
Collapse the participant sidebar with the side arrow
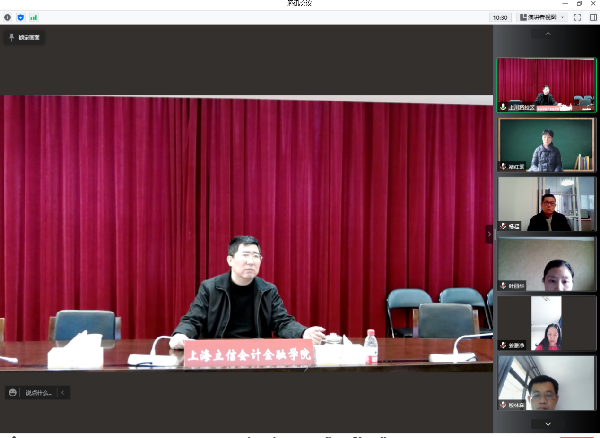[489, 233]
